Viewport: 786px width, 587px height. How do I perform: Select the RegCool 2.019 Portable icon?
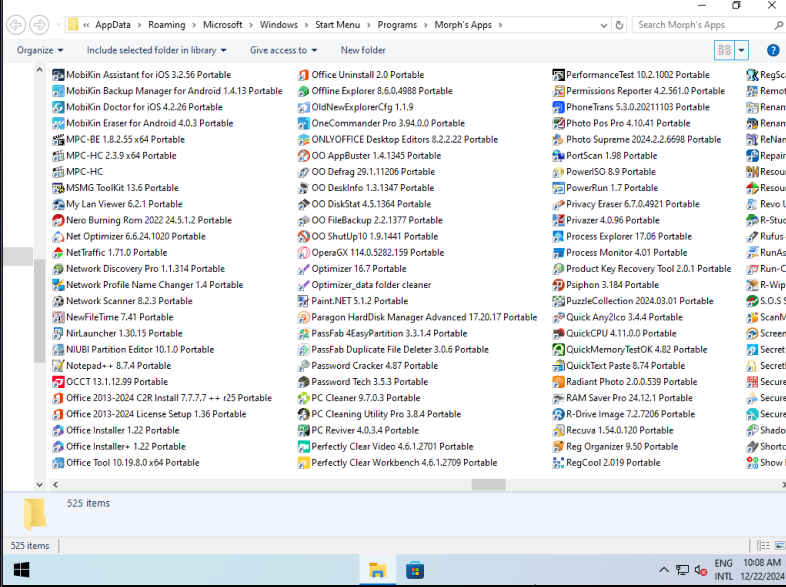click(558, 462)
